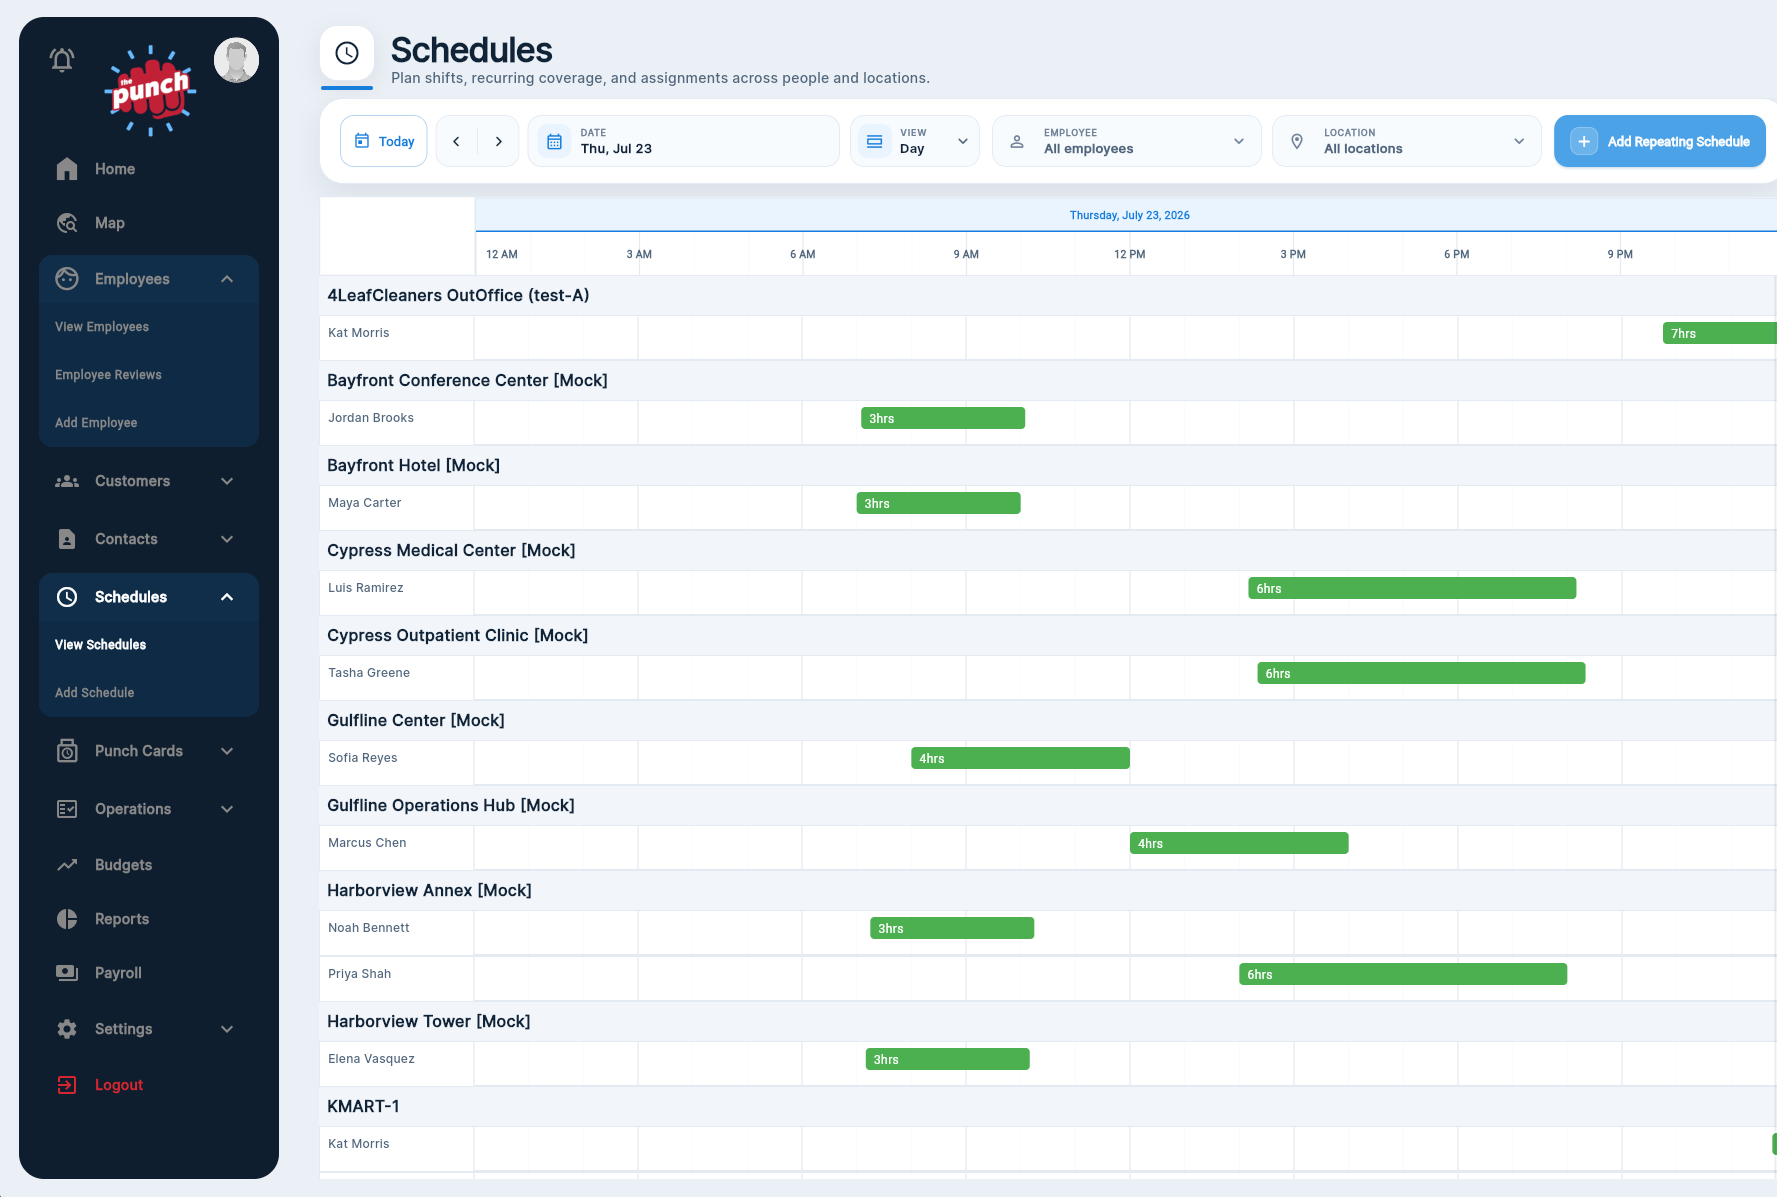Open the user profile avatar
The width and height of the screenshot is (1777, 1197).
pyautogui.click(x=237, y=61)
